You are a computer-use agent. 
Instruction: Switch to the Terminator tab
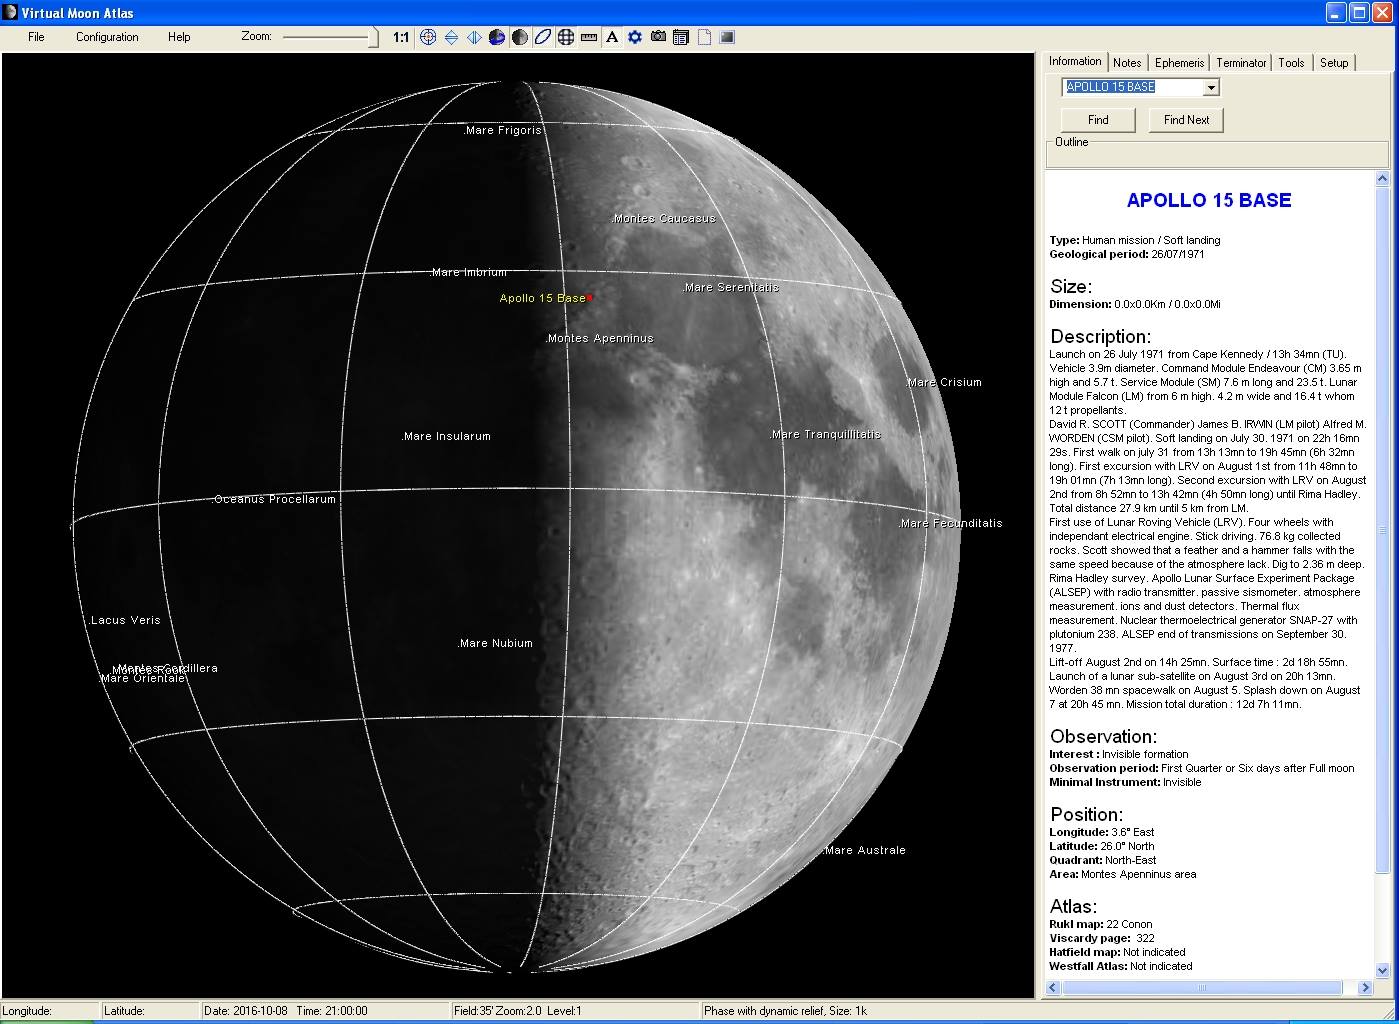[x=1241, y=62]
